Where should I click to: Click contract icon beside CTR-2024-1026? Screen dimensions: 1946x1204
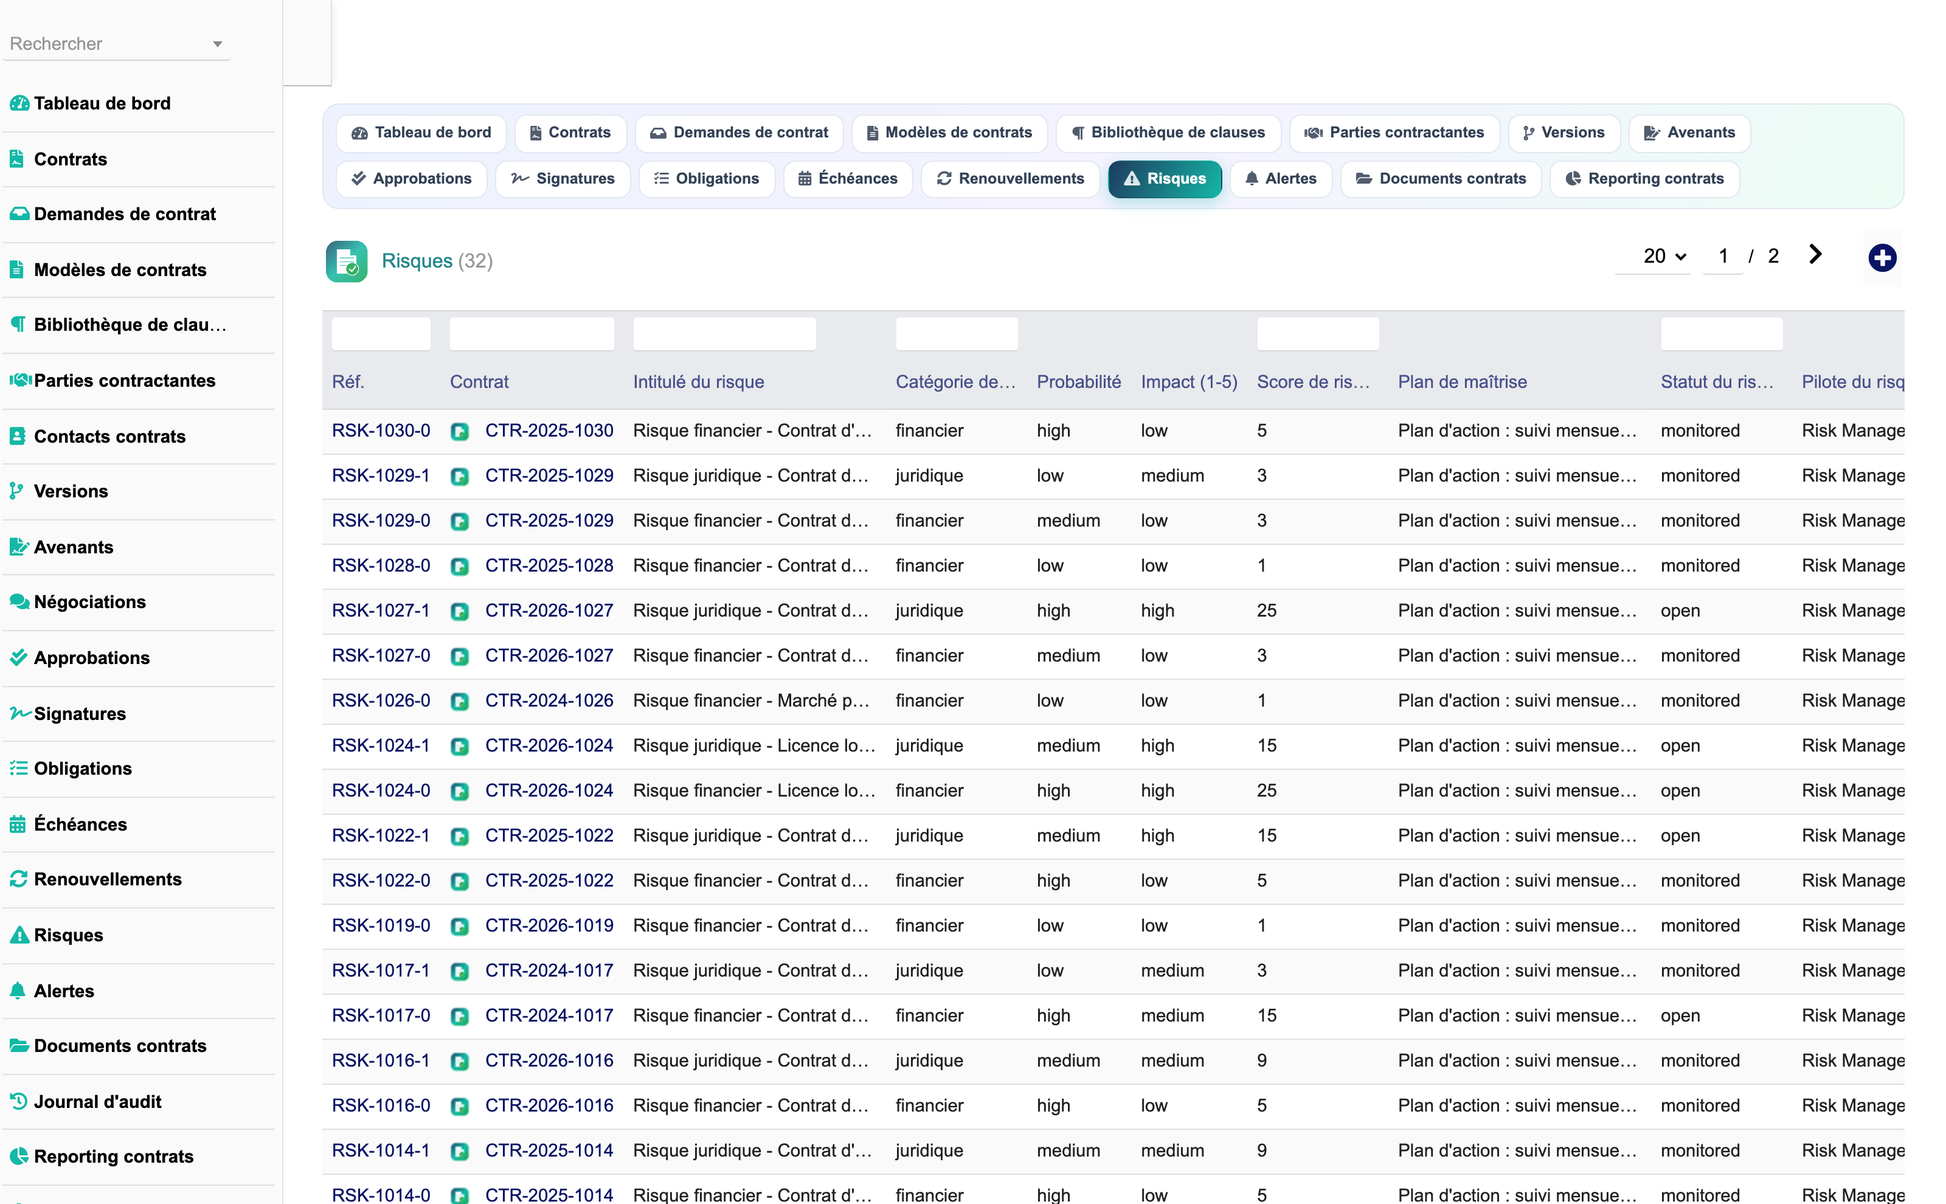tap(460, 702)
